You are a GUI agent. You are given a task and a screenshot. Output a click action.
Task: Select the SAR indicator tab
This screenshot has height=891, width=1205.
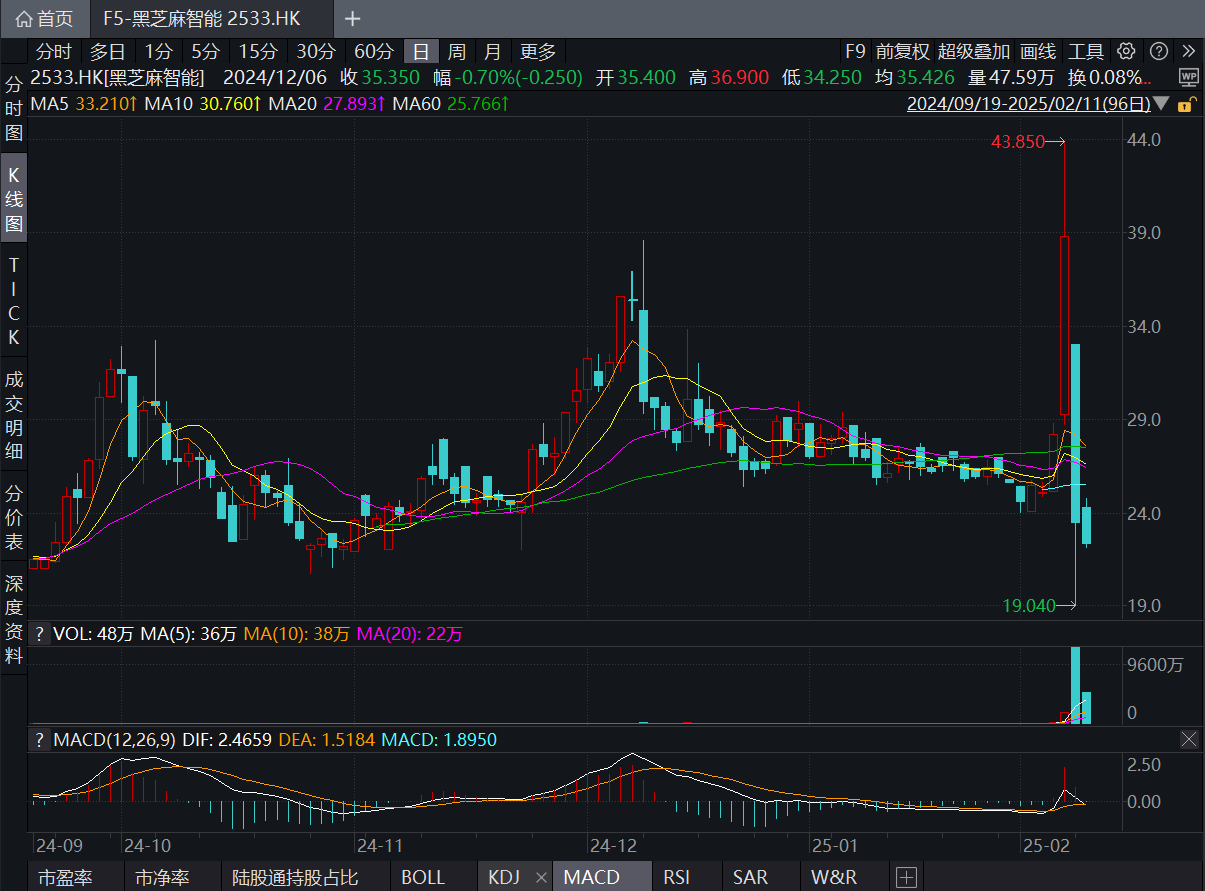750,877
